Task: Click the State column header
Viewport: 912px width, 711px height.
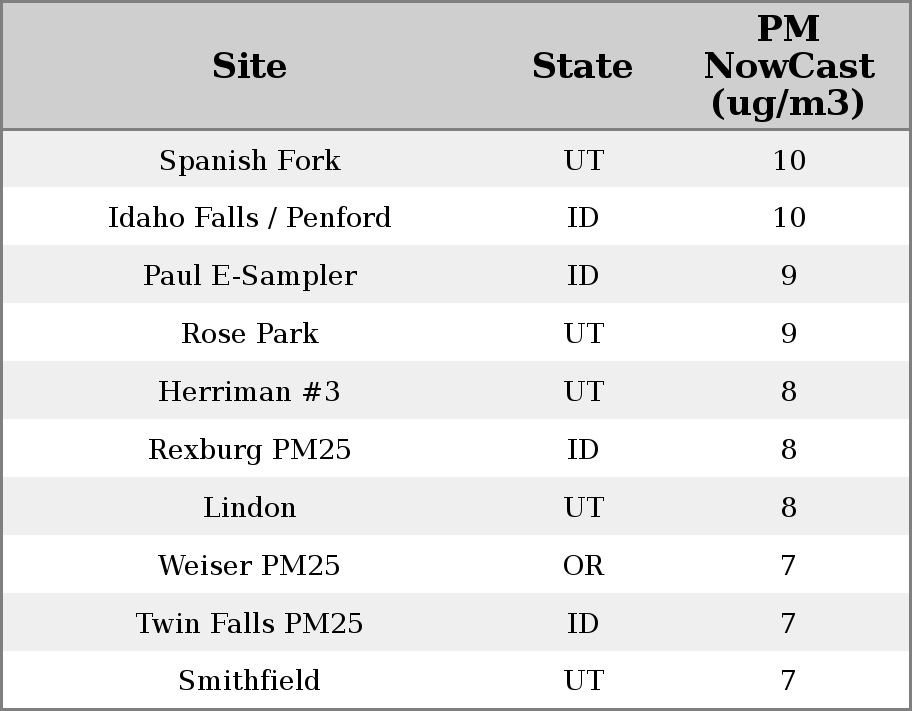Action: point(582,66)
